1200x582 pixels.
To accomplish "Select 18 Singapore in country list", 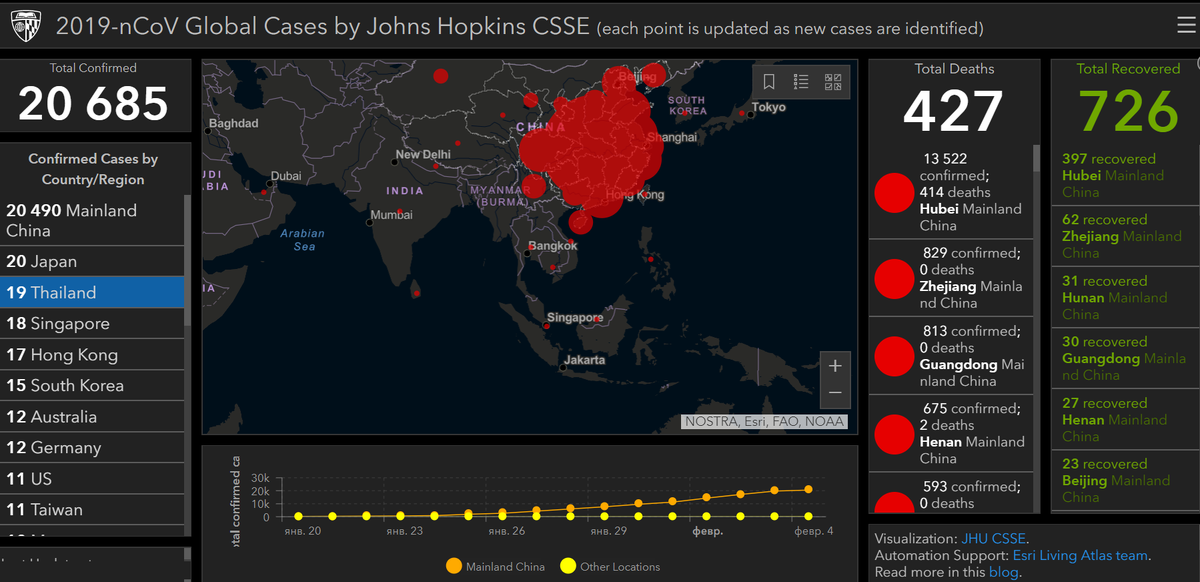I will [x=92, y=323].
